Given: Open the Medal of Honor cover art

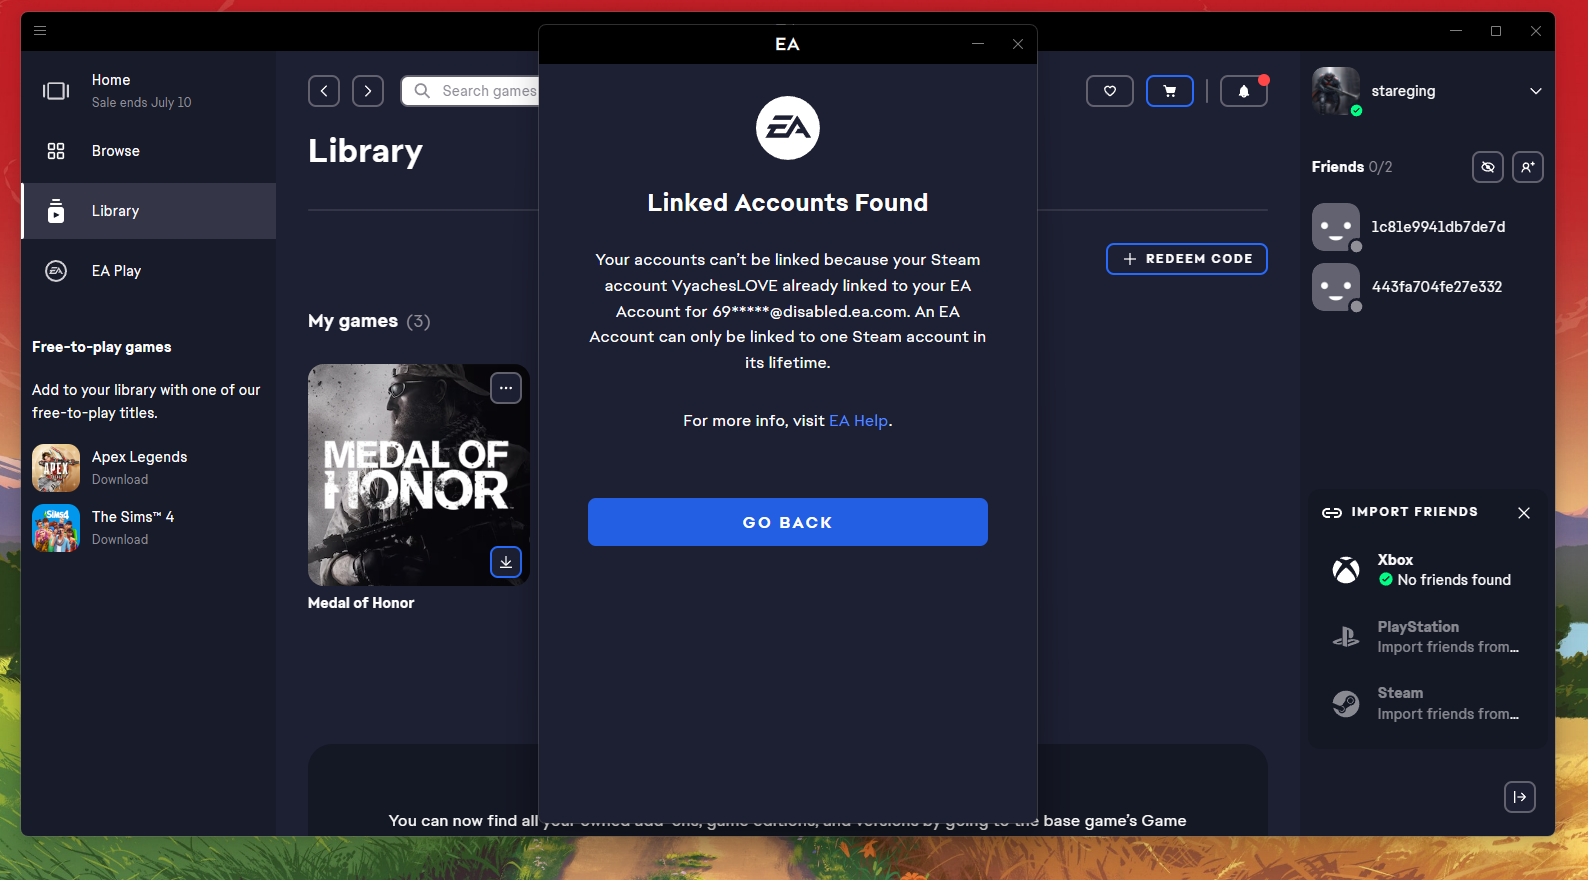Looking at the screenshot, I should (419, 475).
